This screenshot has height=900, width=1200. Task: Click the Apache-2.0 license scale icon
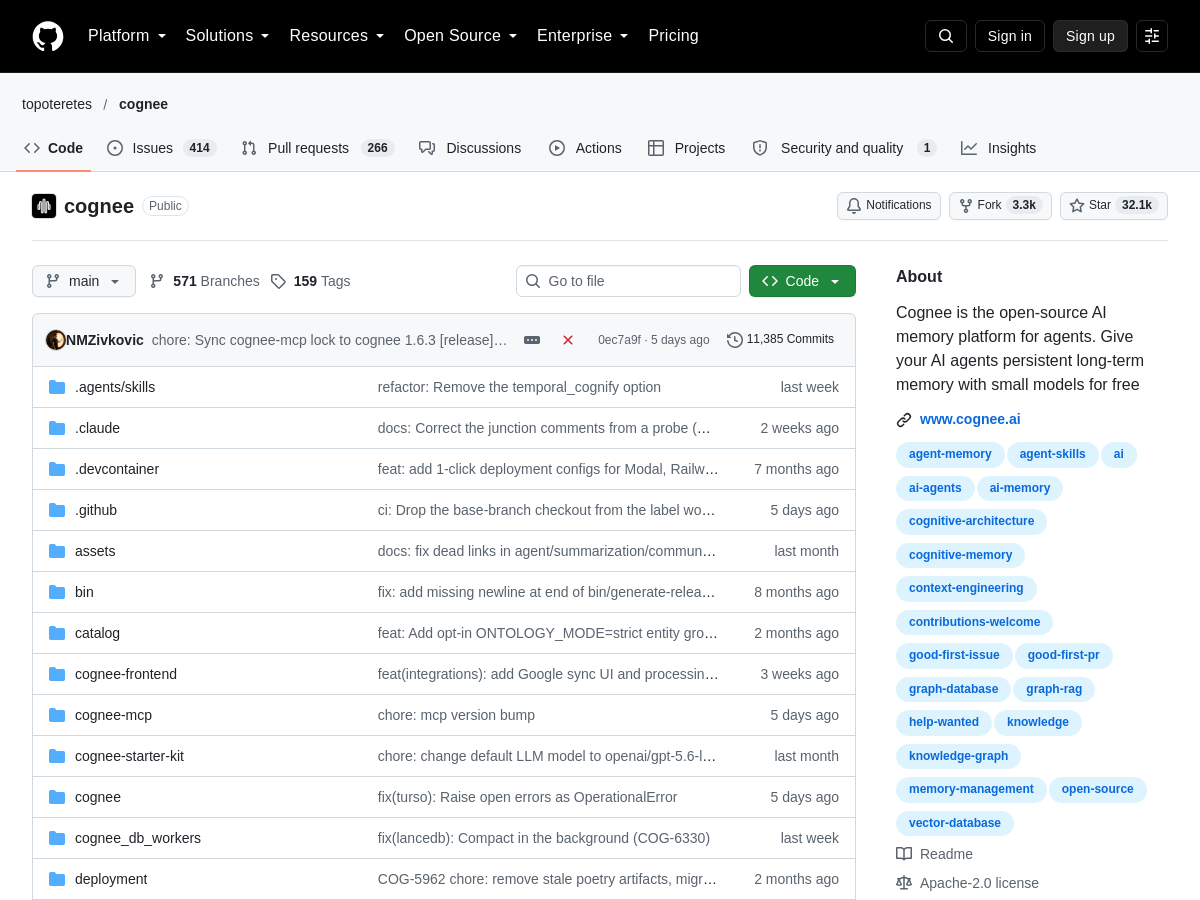pyautogui.click(x=904, y=883)
